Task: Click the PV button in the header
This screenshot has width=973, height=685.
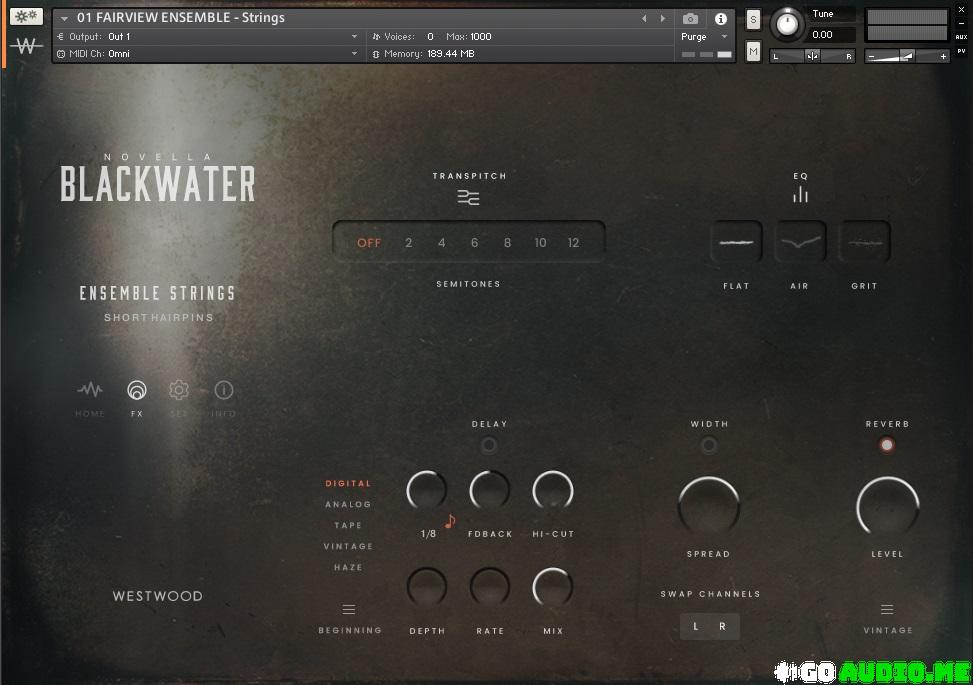Action: (961, 51)
